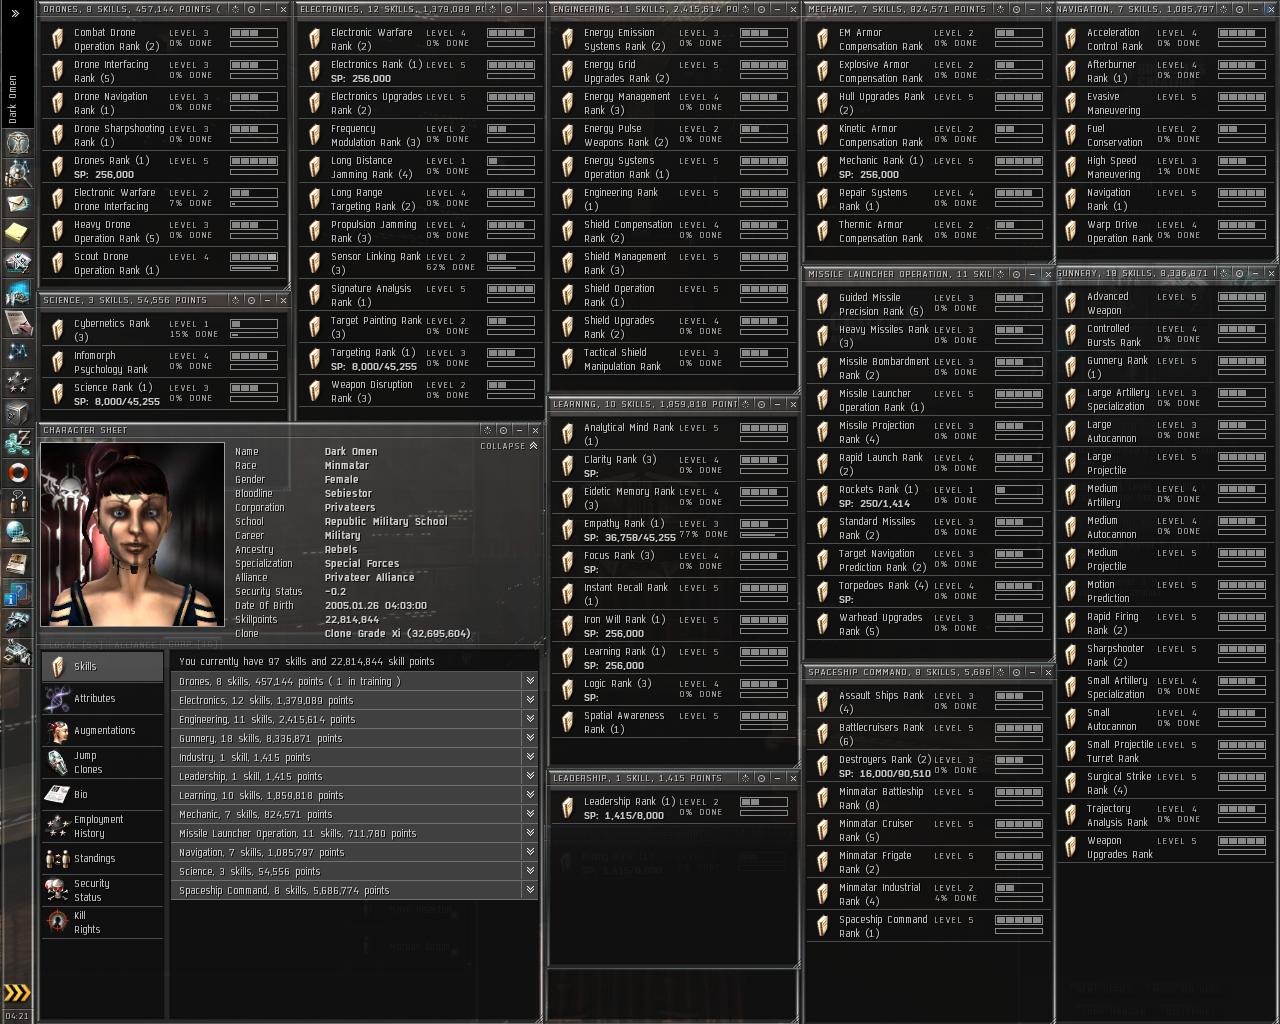1280x1024 pixels.
Task: Select the Heavy Missiles Rank (3) skill
Action: pyautogui.click(x=927, y=336)
